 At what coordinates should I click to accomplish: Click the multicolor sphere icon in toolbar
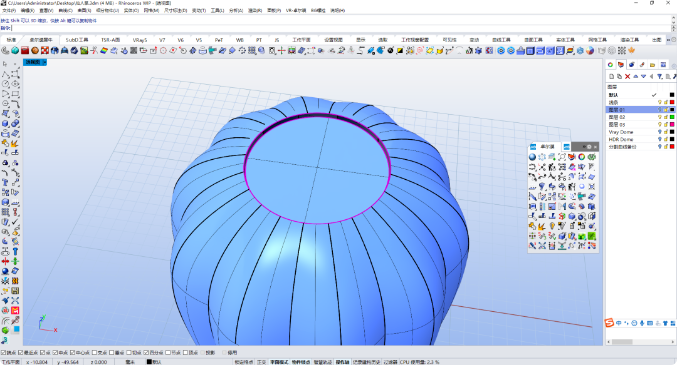(590, 51)
